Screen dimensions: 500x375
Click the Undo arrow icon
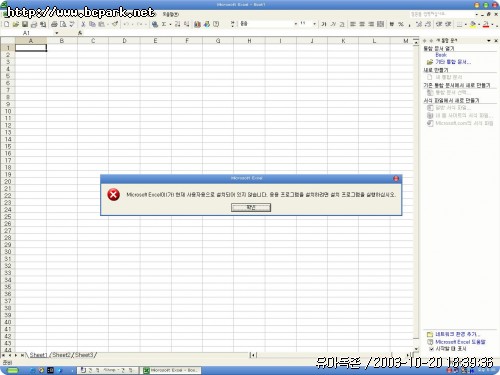pos(126,24)
